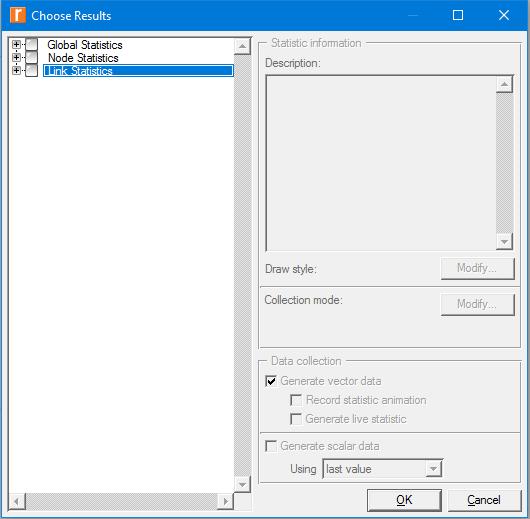Viewport: 530px width, 519px height.
Task: Cancel the Choose Results dialog
Action: pyautogui.click(x=484, y=500)
